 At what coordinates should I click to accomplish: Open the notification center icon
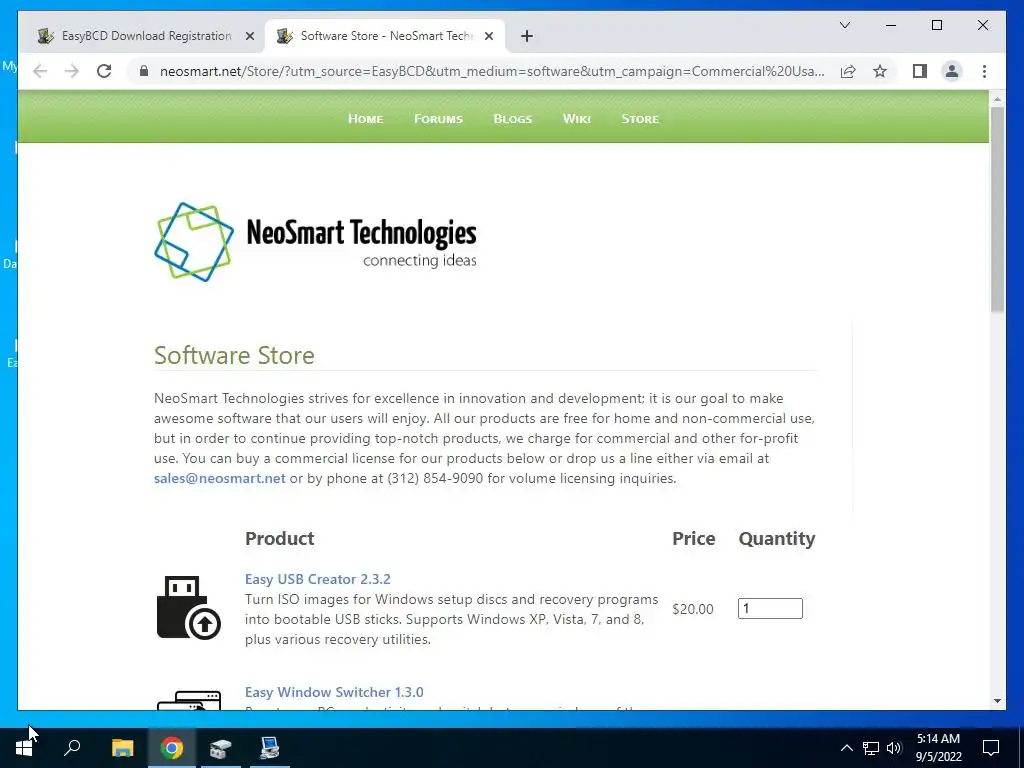tap(991, 748)
